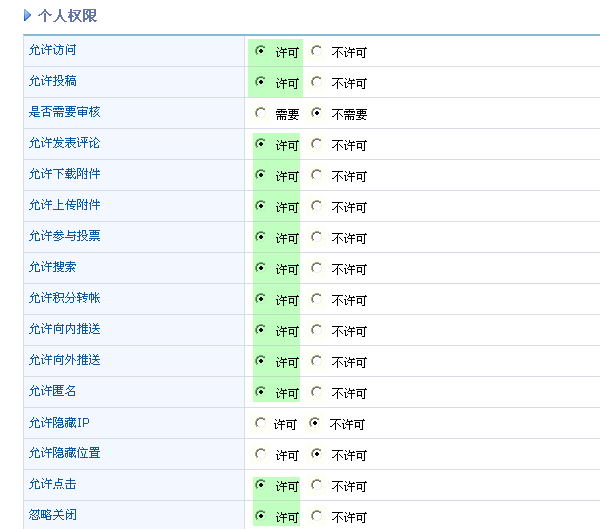Click the 个人权限 section heading
The height and width of the screenshot is (529, 600).
pyautogui.click(x=67, y=16)
